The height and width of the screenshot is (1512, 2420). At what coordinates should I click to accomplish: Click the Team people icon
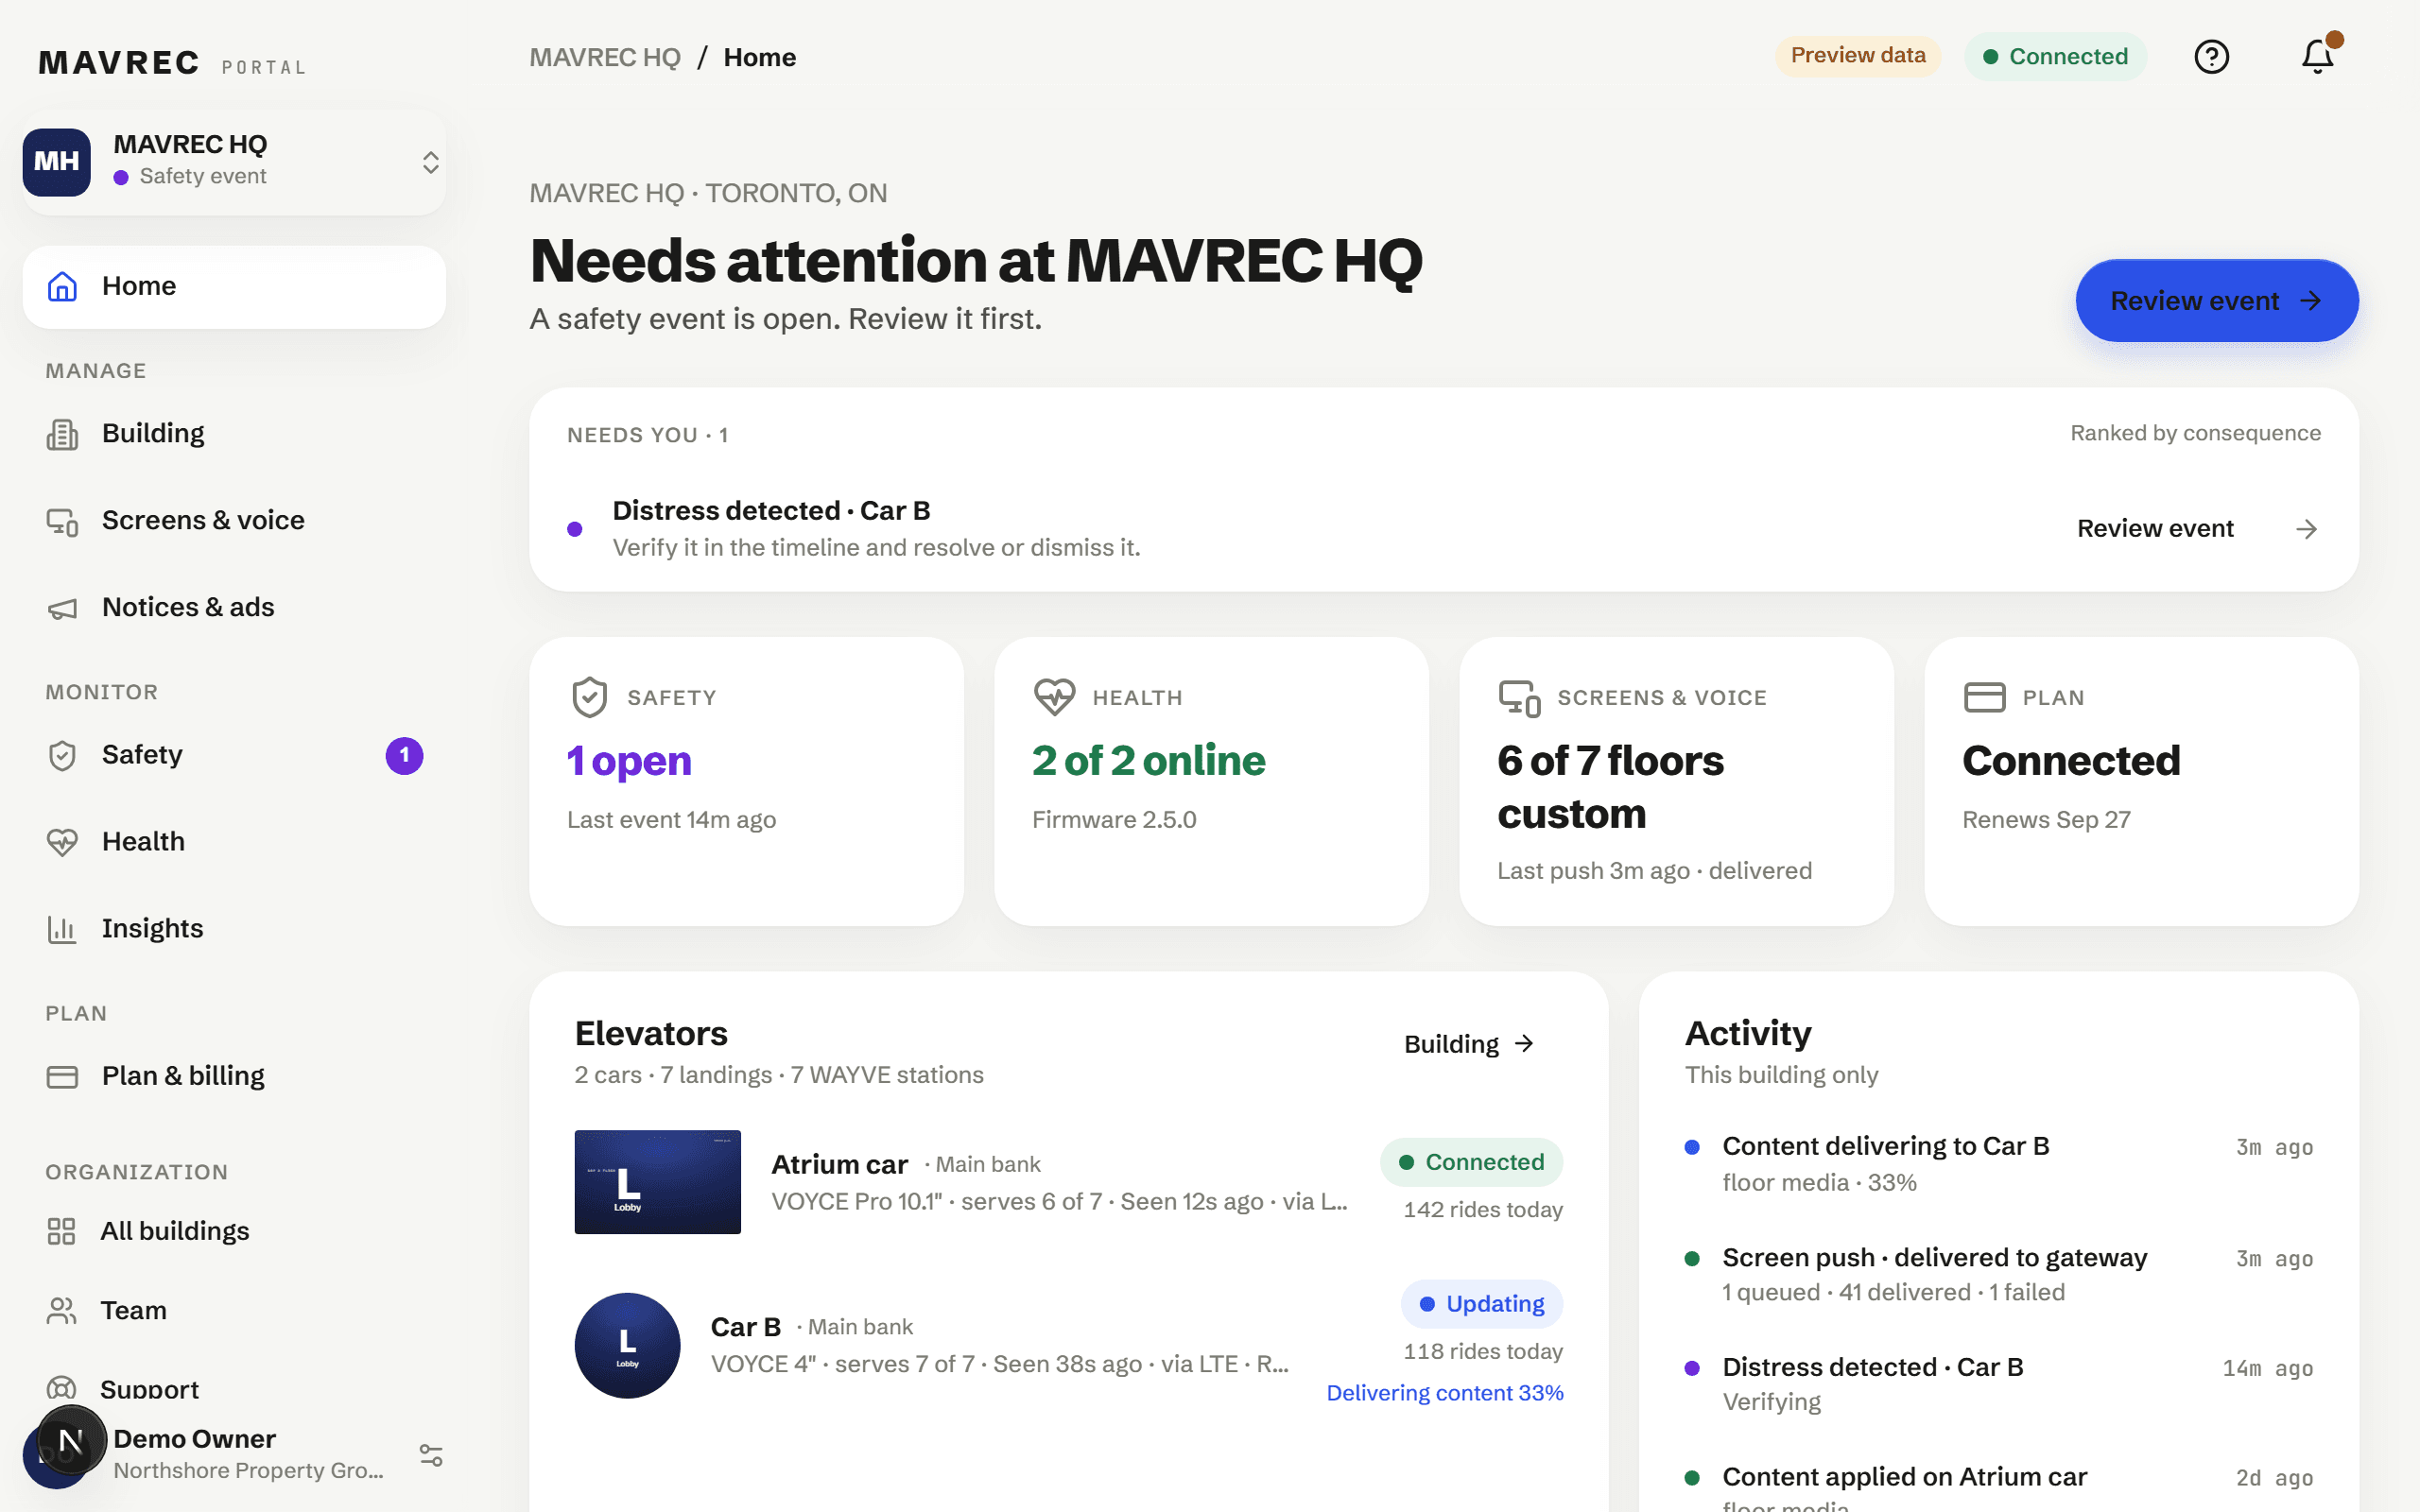tap(61, 1311)
